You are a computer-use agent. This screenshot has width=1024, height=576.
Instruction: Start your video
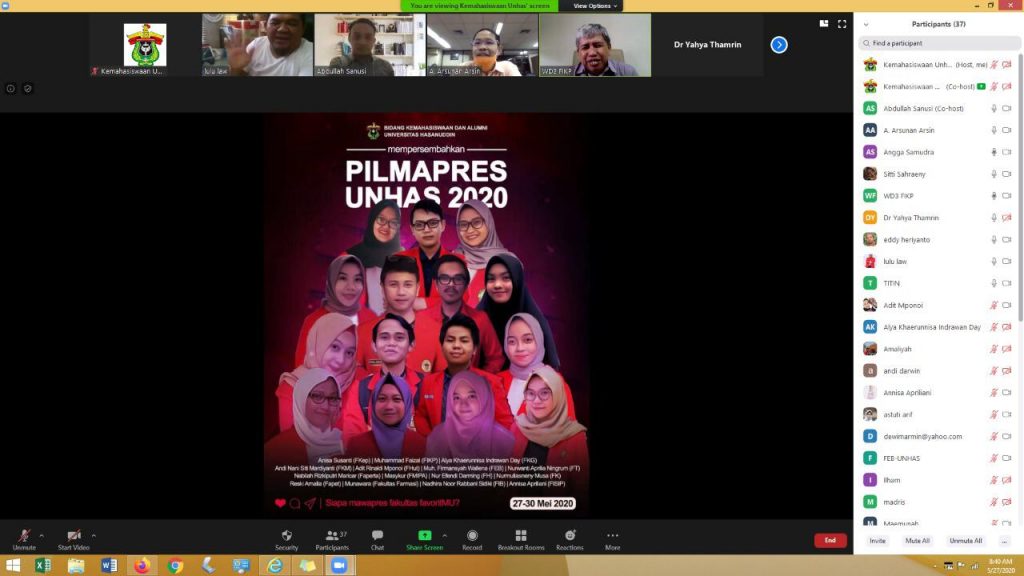coord(73,535)
